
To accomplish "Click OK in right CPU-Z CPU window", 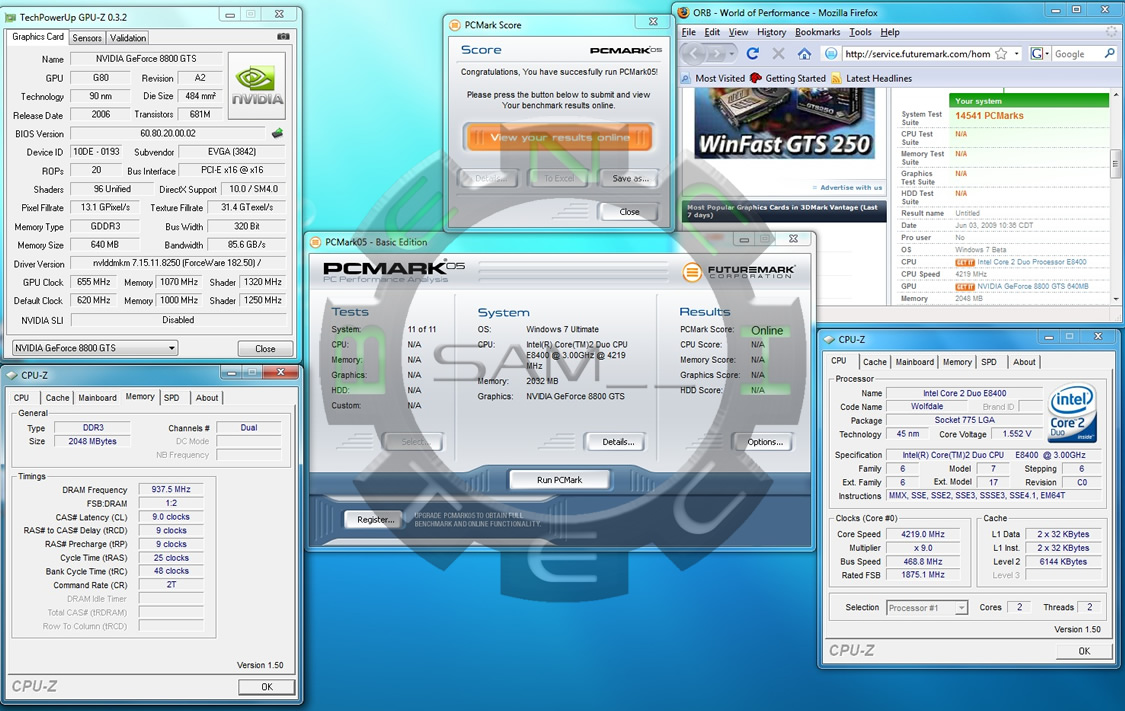I will point(1083,651).
